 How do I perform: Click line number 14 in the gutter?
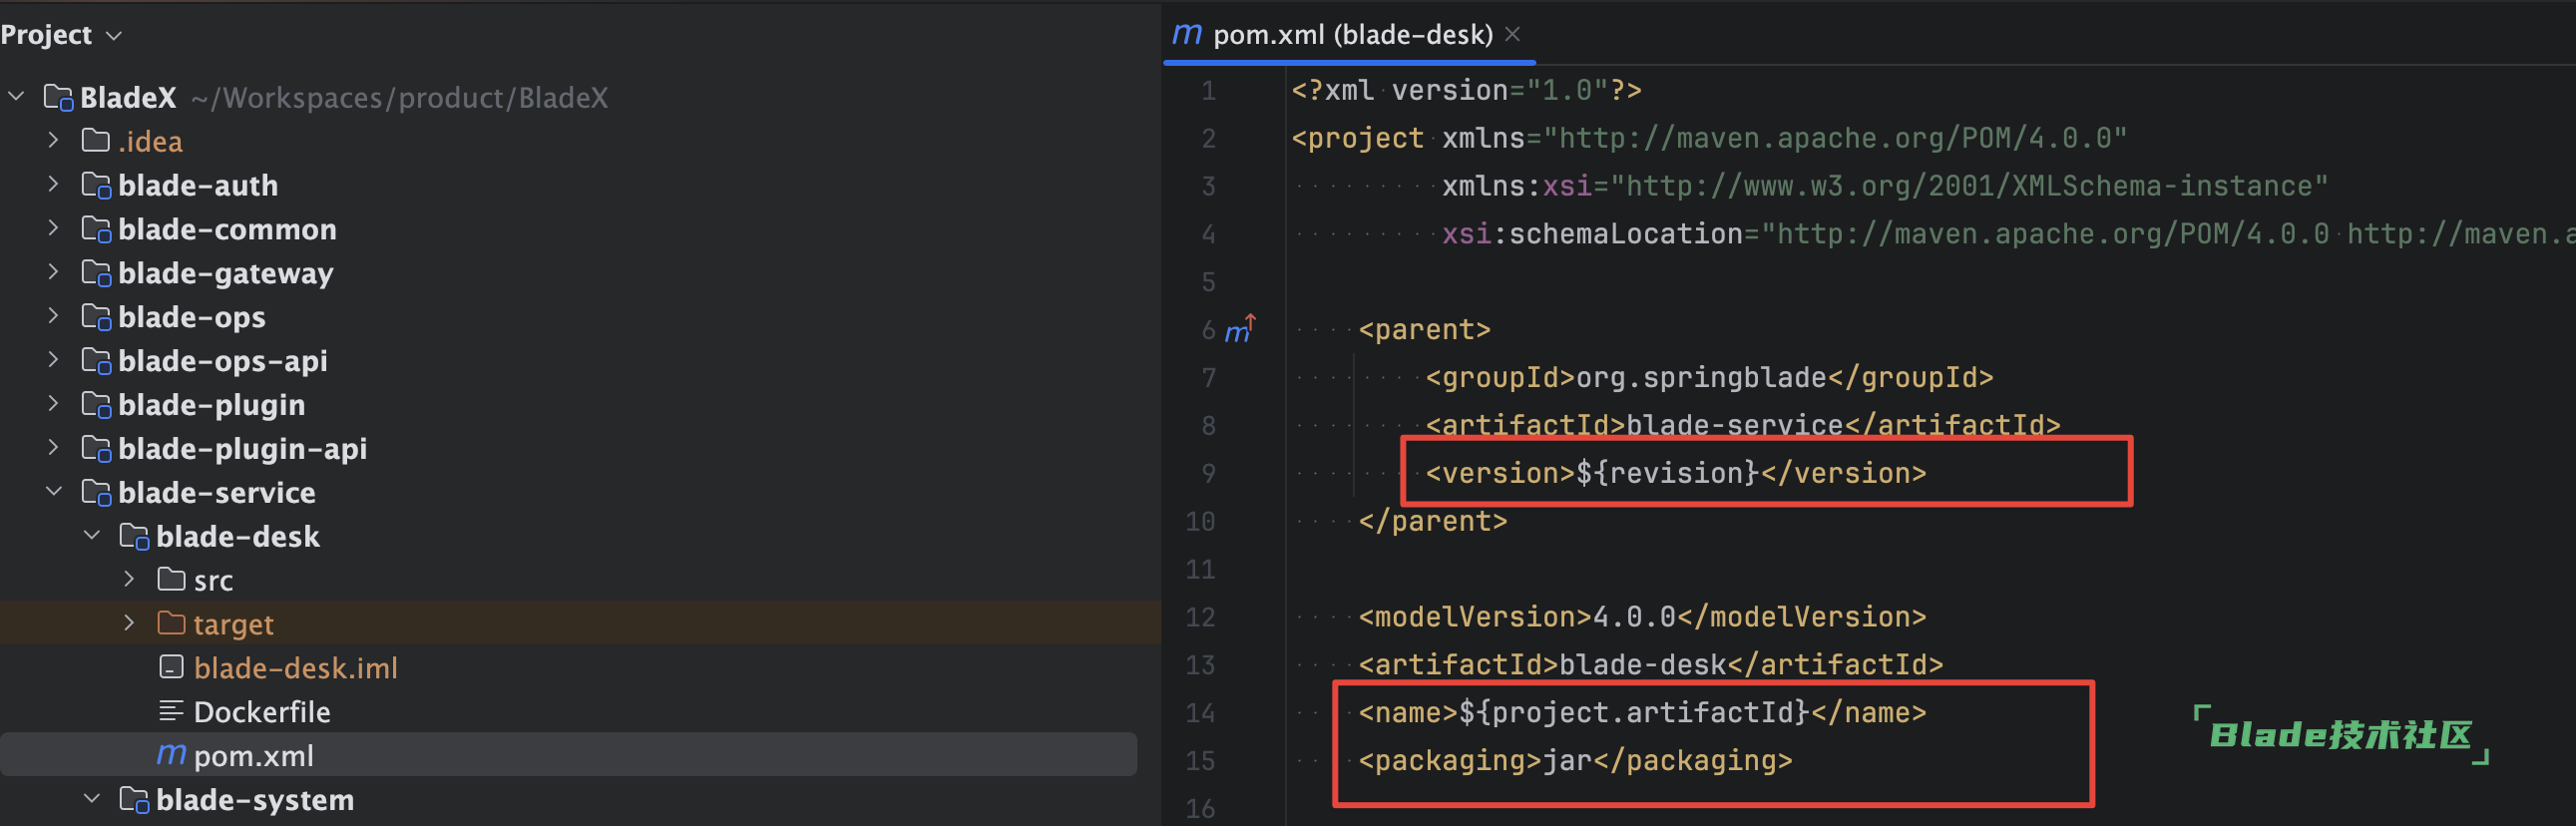tap(1200, 713)
